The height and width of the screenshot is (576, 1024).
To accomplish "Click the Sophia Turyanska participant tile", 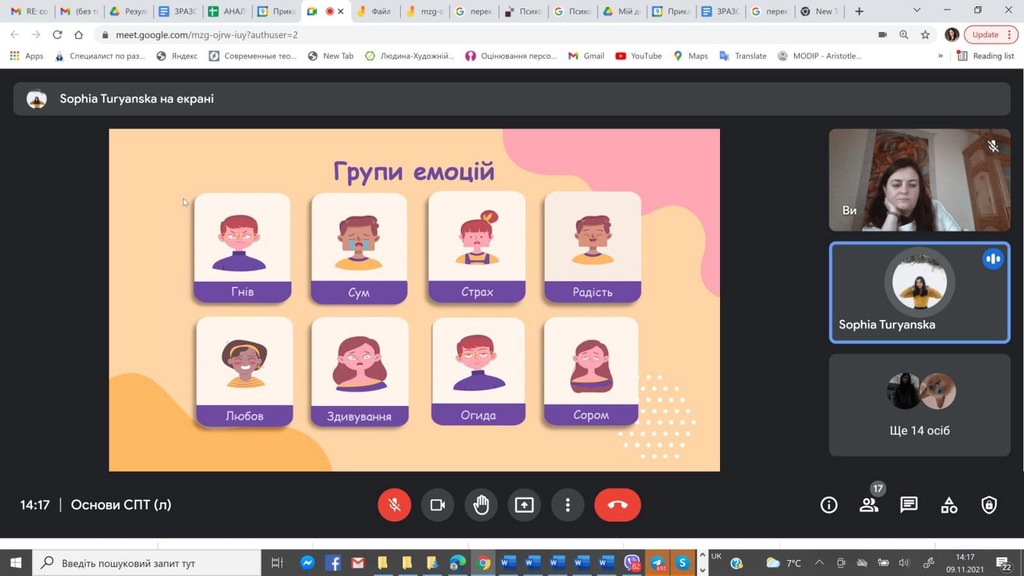I will [x=919, y=292].
